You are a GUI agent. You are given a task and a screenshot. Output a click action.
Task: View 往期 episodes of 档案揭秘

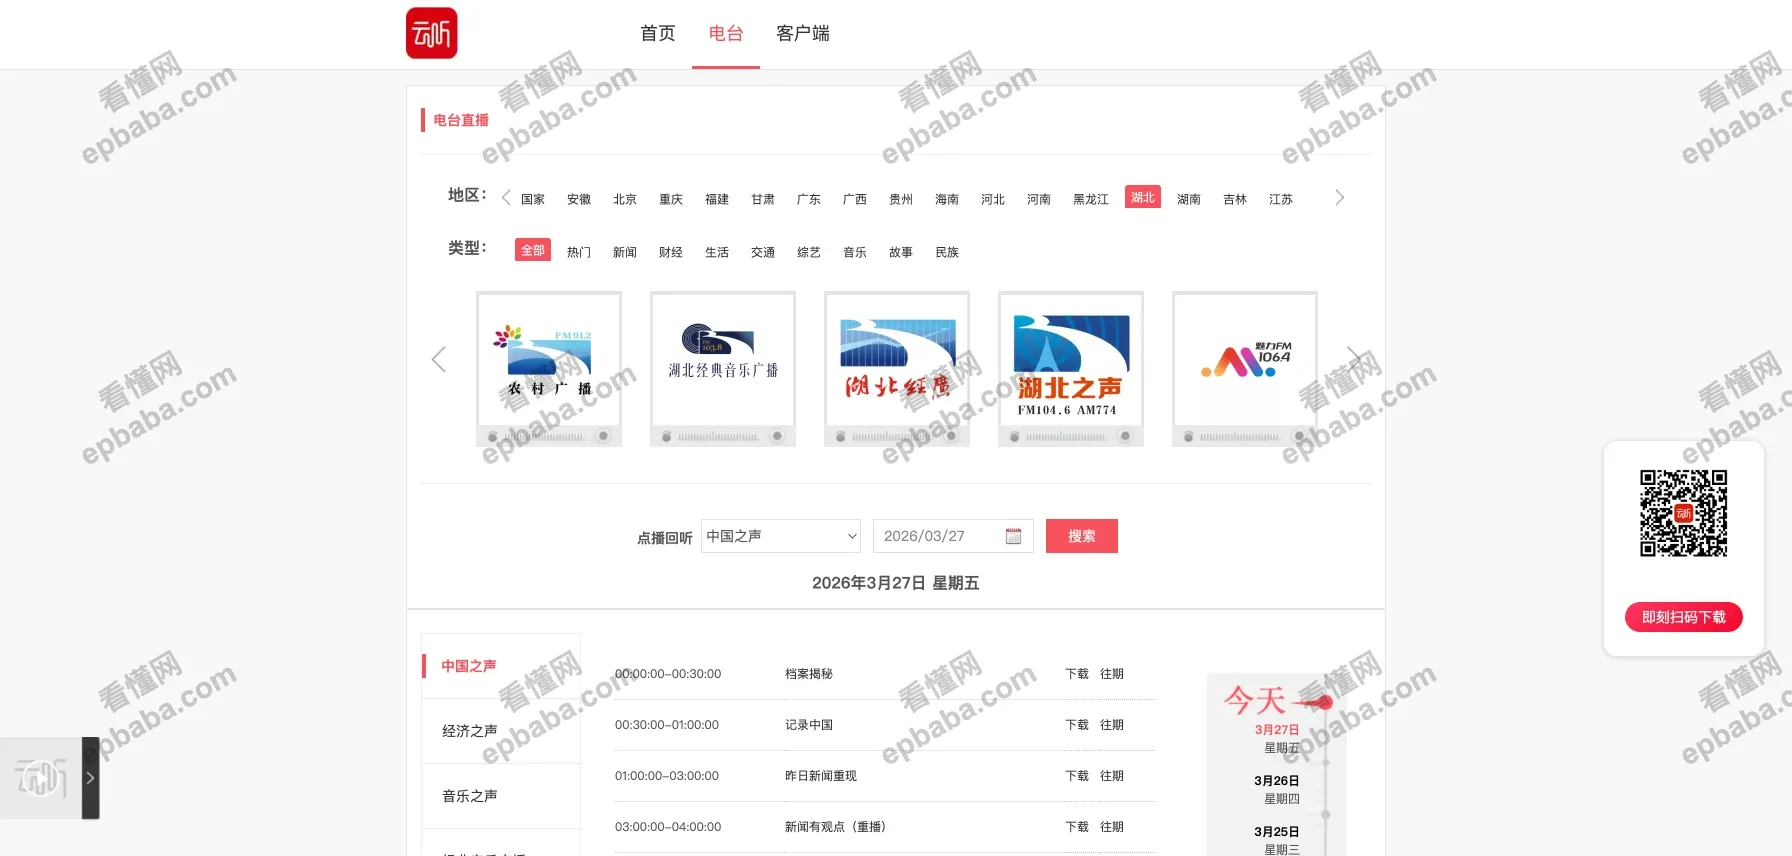[1112, 674]
